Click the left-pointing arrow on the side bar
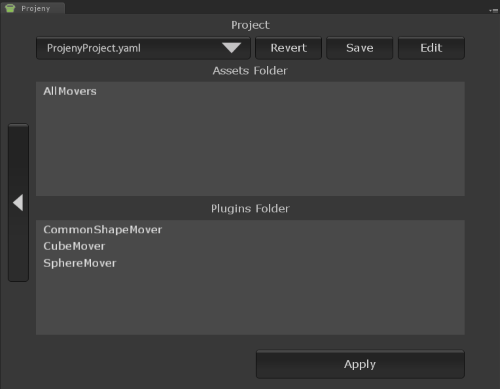Viewport: 500px width, 389px height. point(18,203)
